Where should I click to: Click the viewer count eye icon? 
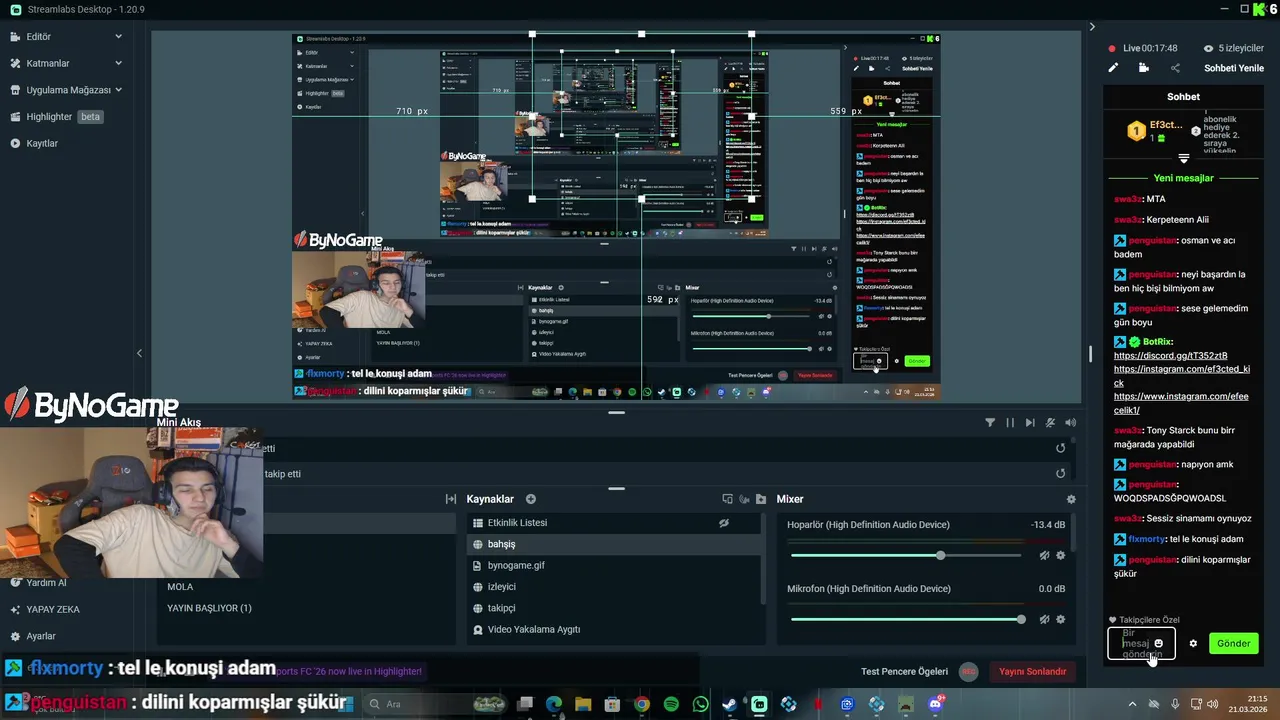pos(1208,48)
